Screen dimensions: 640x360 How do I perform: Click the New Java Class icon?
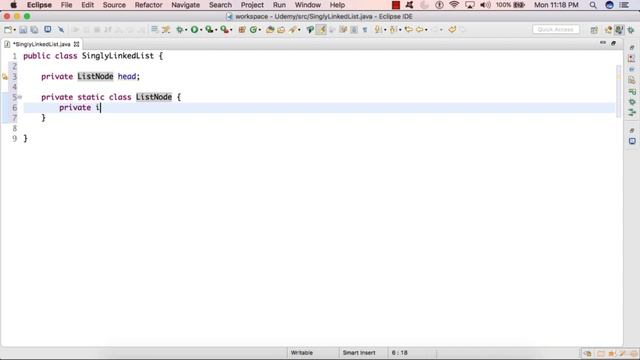(253, 29)
